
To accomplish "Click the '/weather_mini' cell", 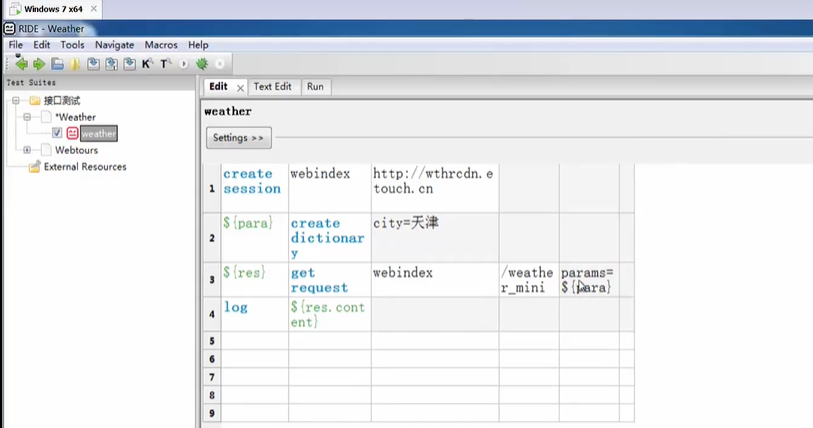I will pos(529,280).
